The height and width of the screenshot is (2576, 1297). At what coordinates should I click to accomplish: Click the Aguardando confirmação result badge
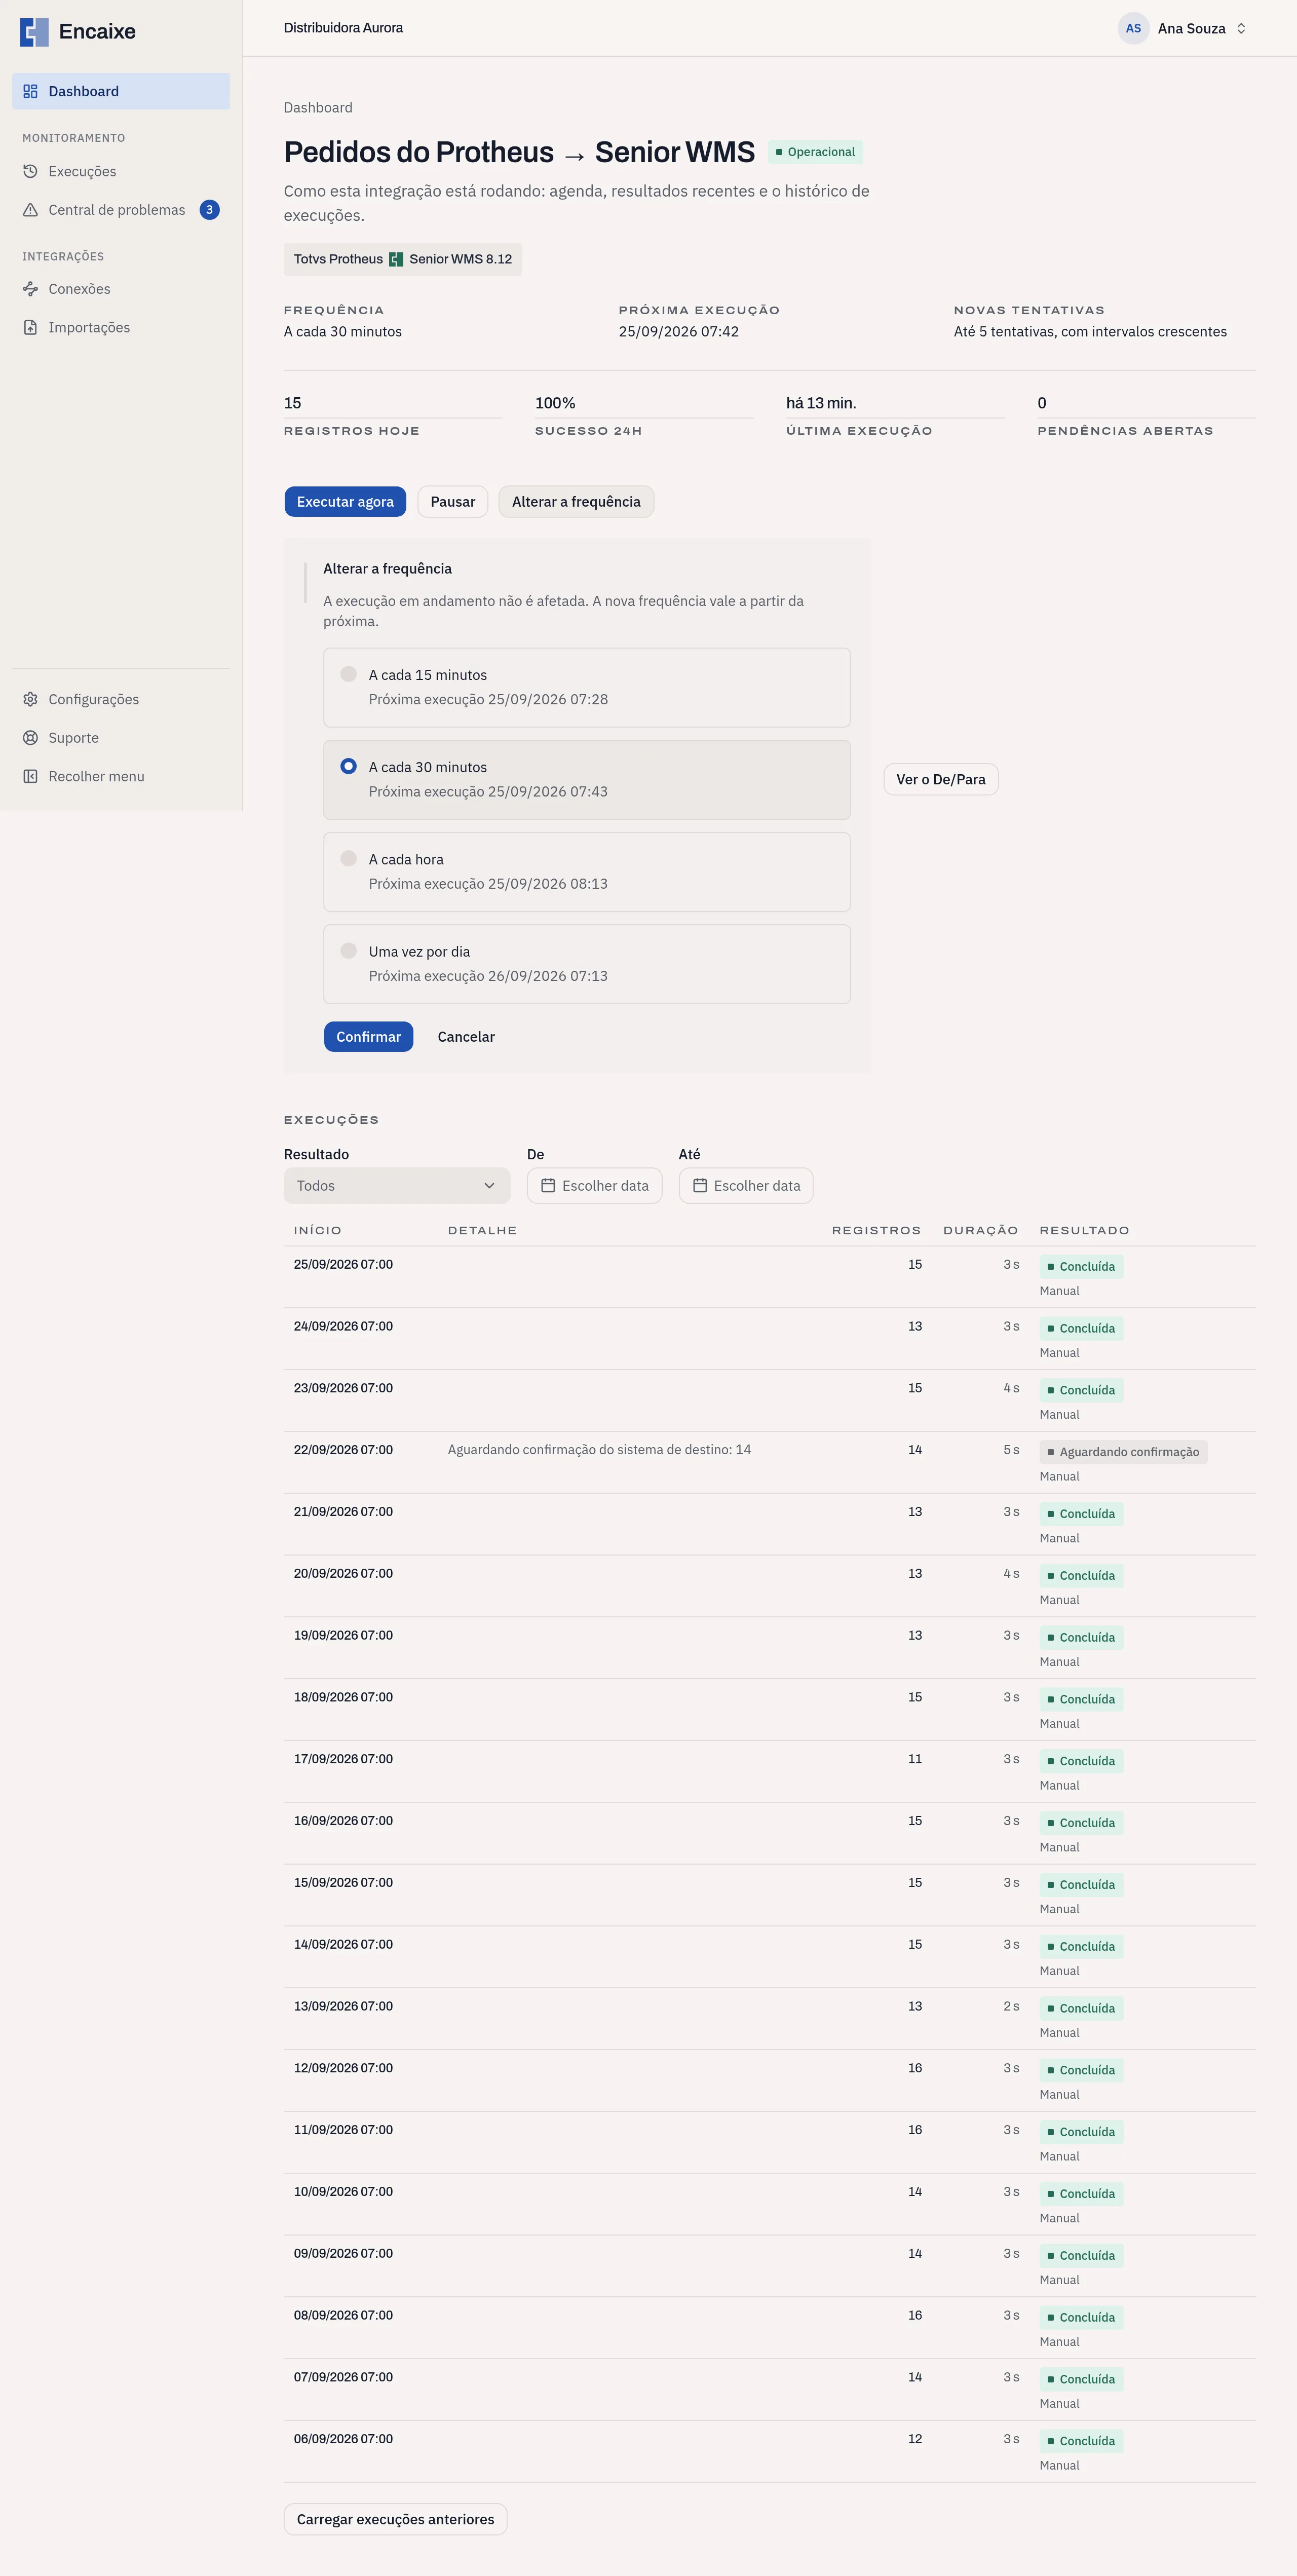1123,1452
